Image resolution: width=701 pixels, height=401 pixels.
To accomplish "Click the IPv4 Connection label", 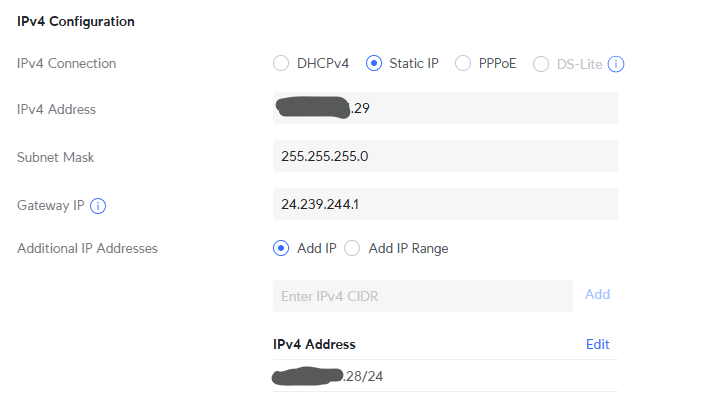I will 66,63.
